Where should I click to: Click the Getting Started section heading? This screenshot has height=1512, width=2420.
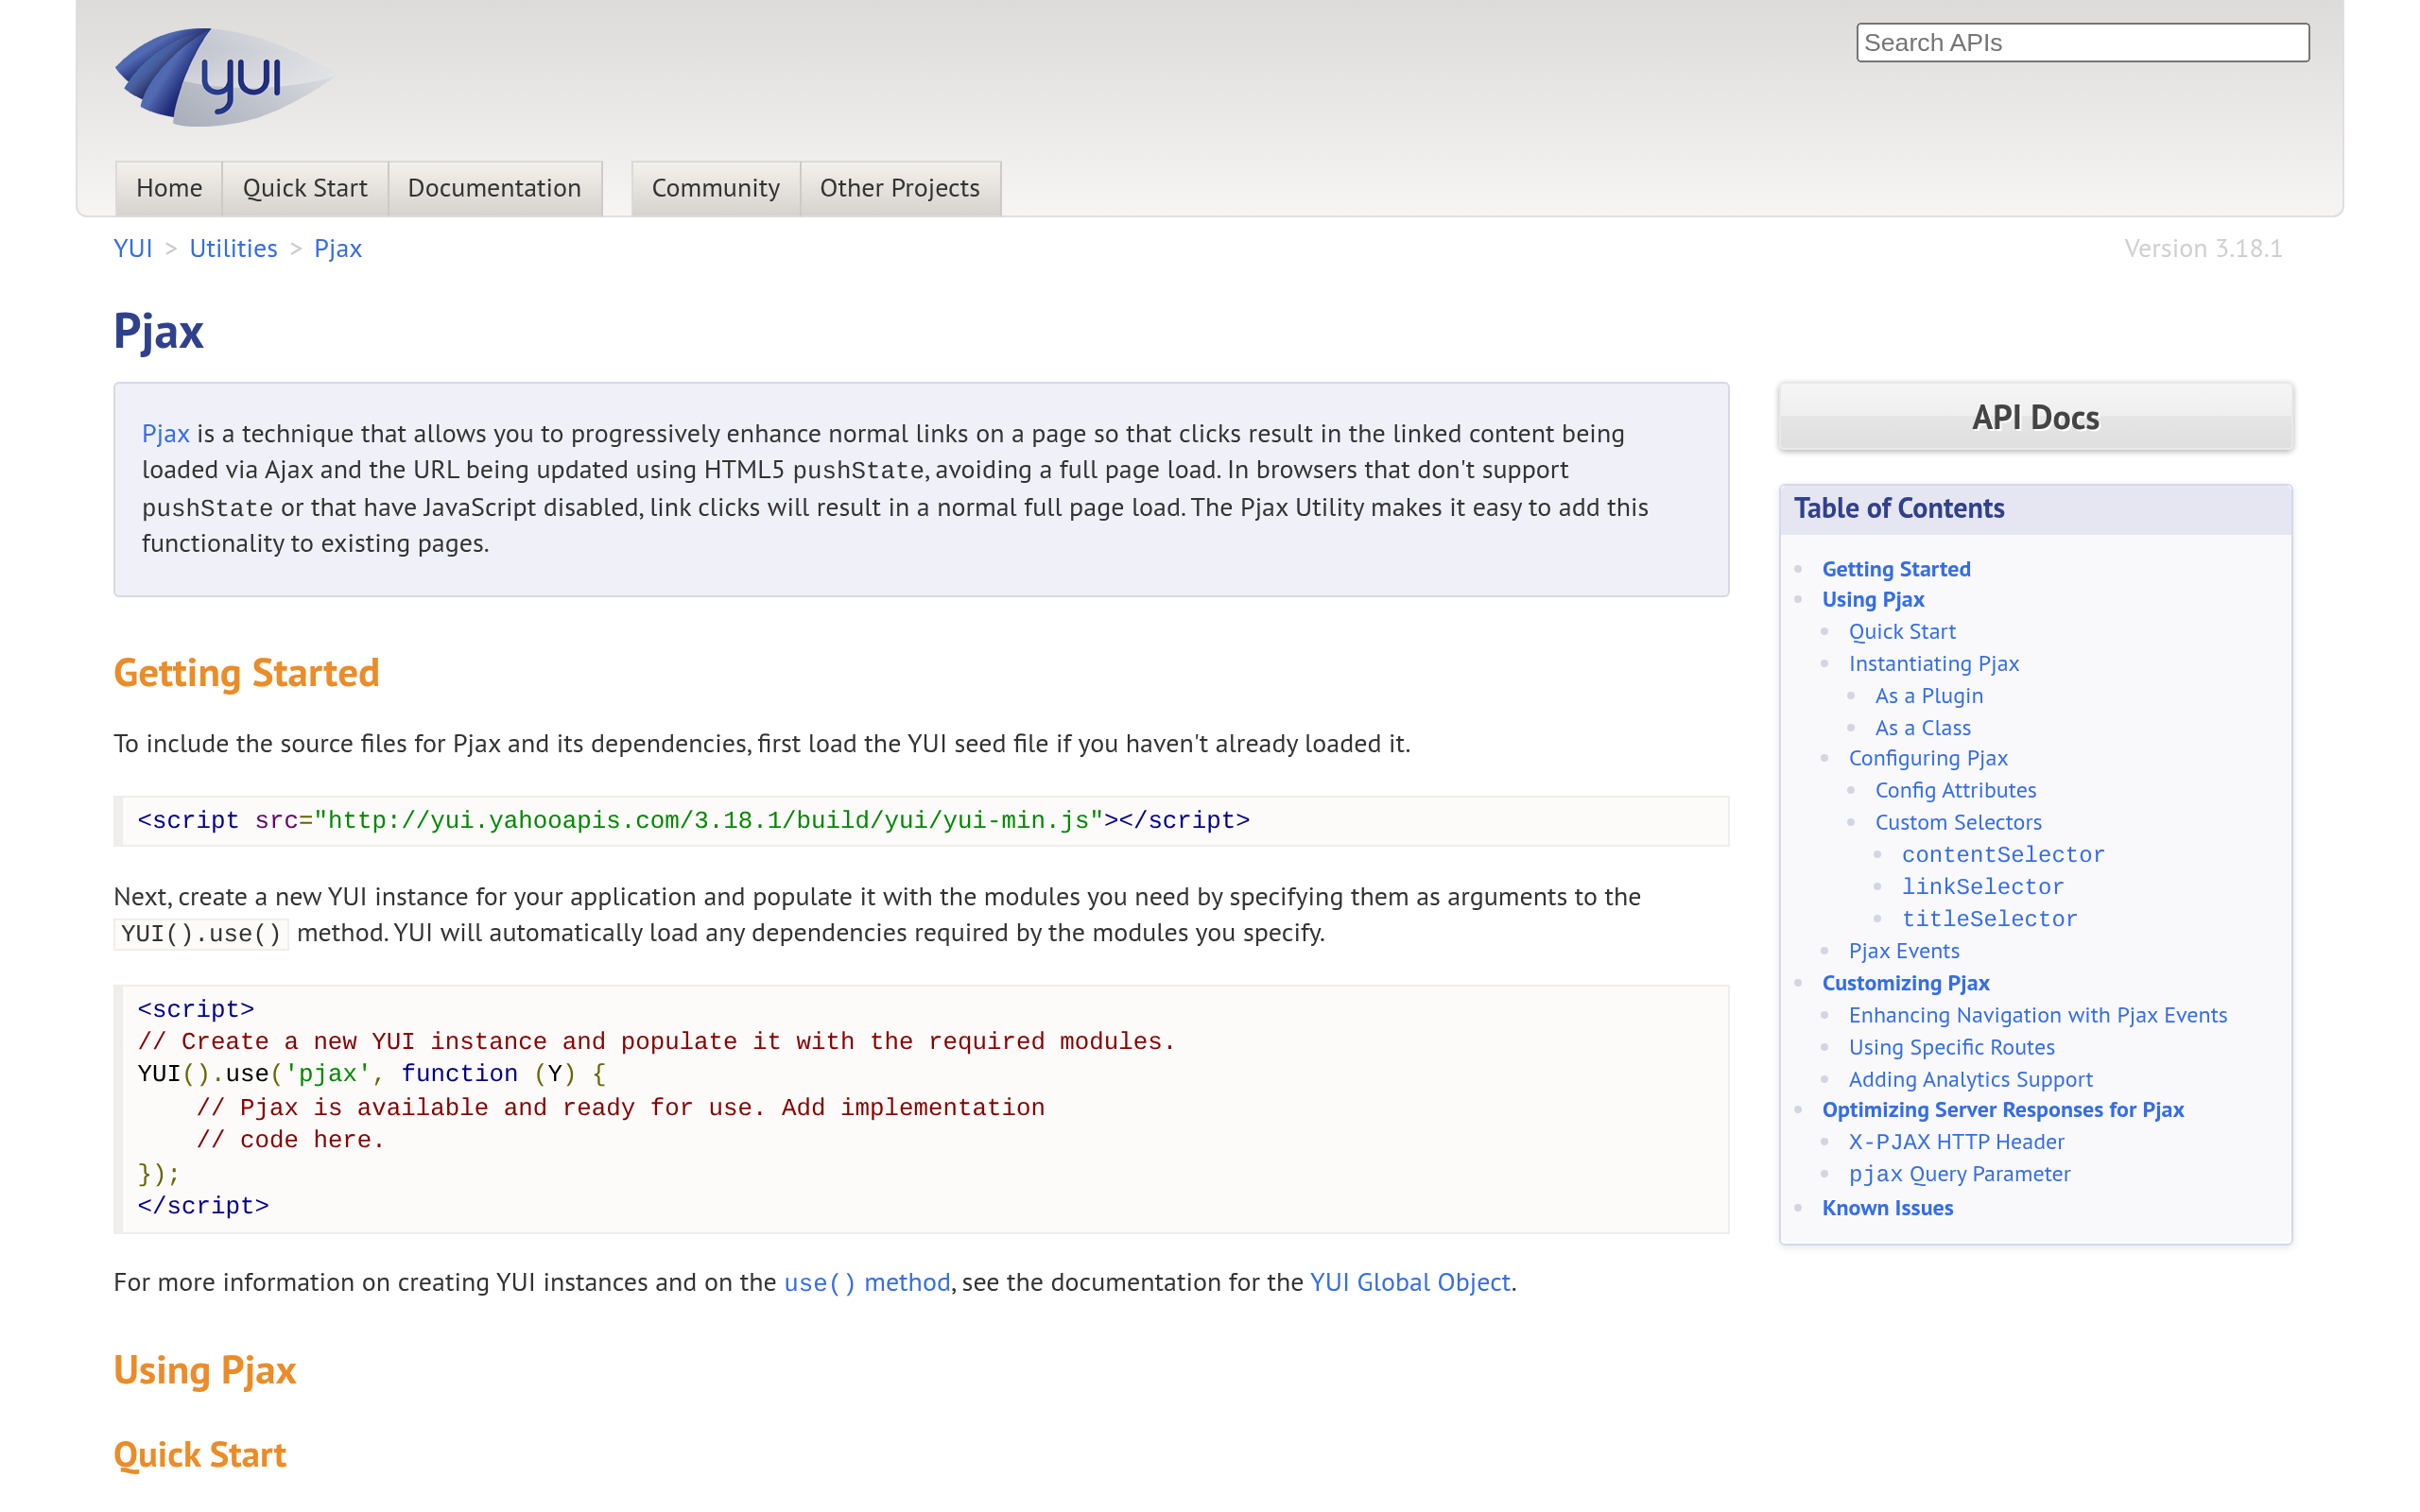pos(246,673)
